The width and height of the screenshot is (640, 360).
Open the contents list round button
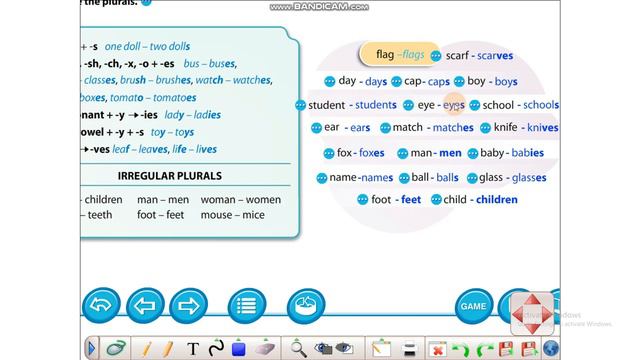click(x=247, y=305)
